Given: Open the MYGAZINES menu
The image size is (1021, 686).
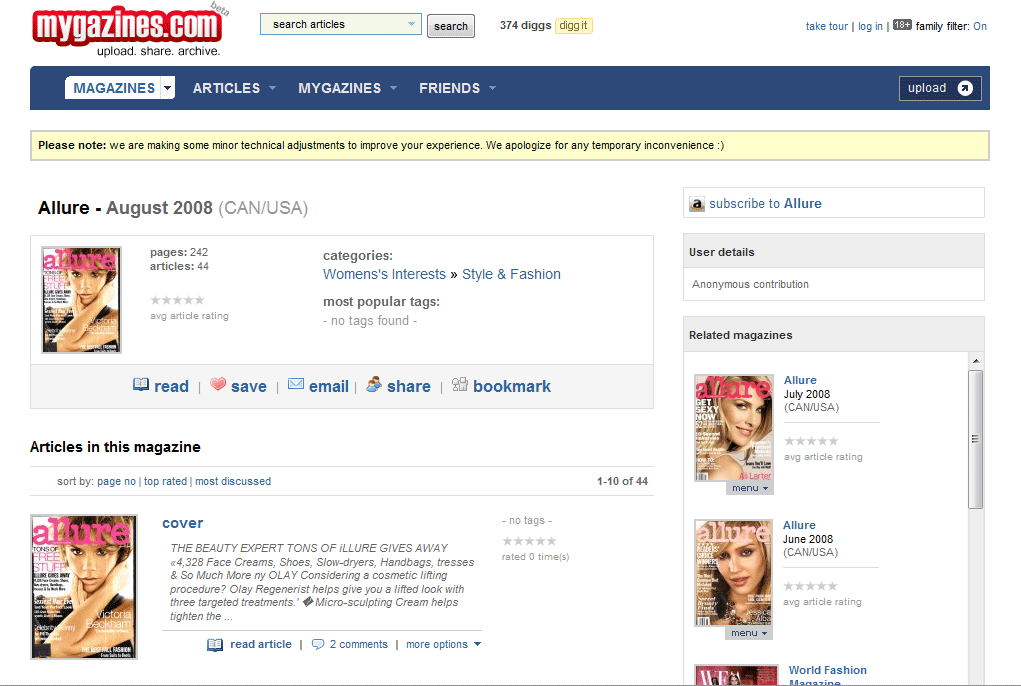Looking at the screenshot, I should pos(339,88).
